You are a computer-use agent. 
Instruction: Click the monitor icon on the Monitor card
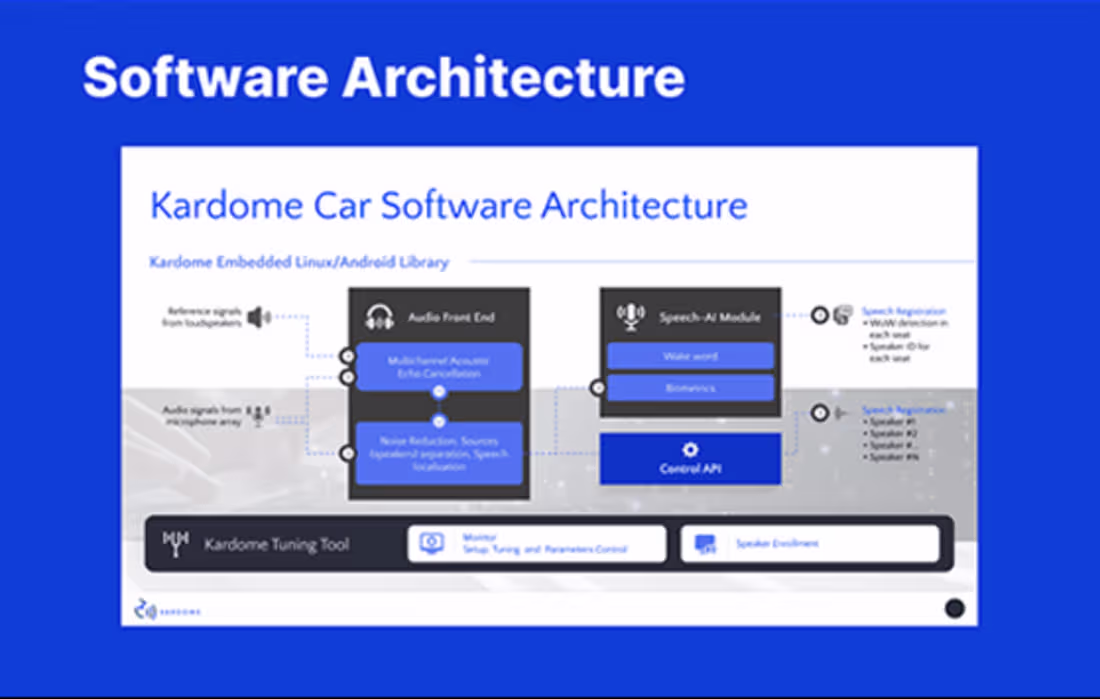[431, 542]
